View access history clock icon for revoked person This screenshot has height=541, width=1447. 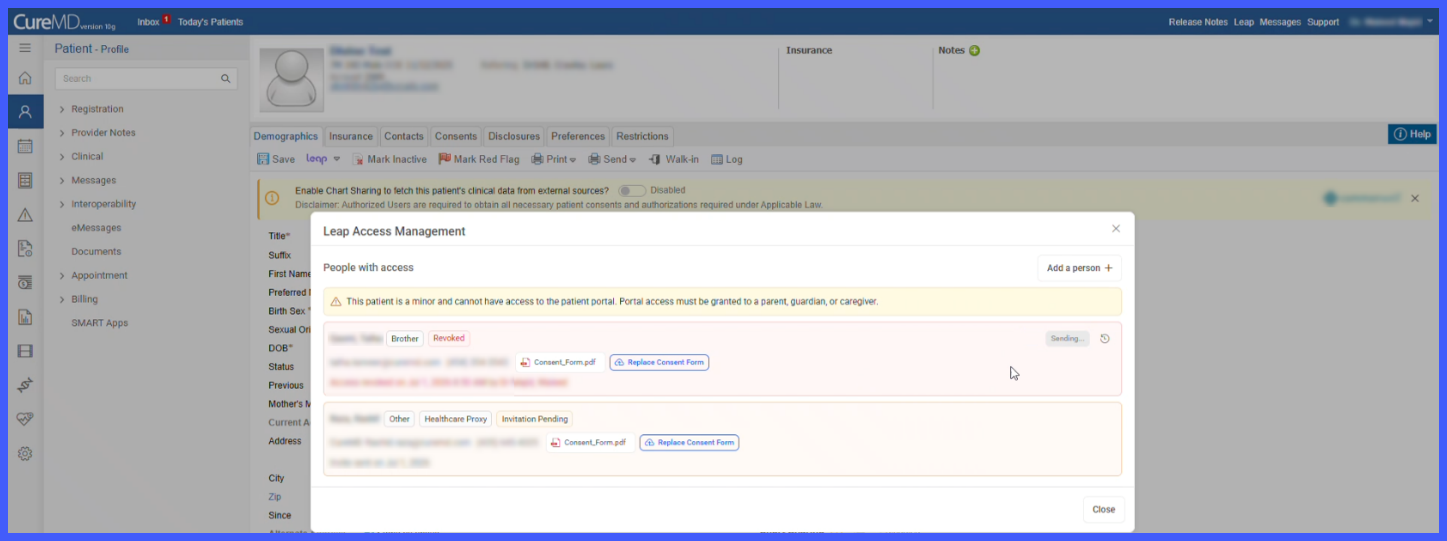pyautogui.click(x=1105, y=339)
